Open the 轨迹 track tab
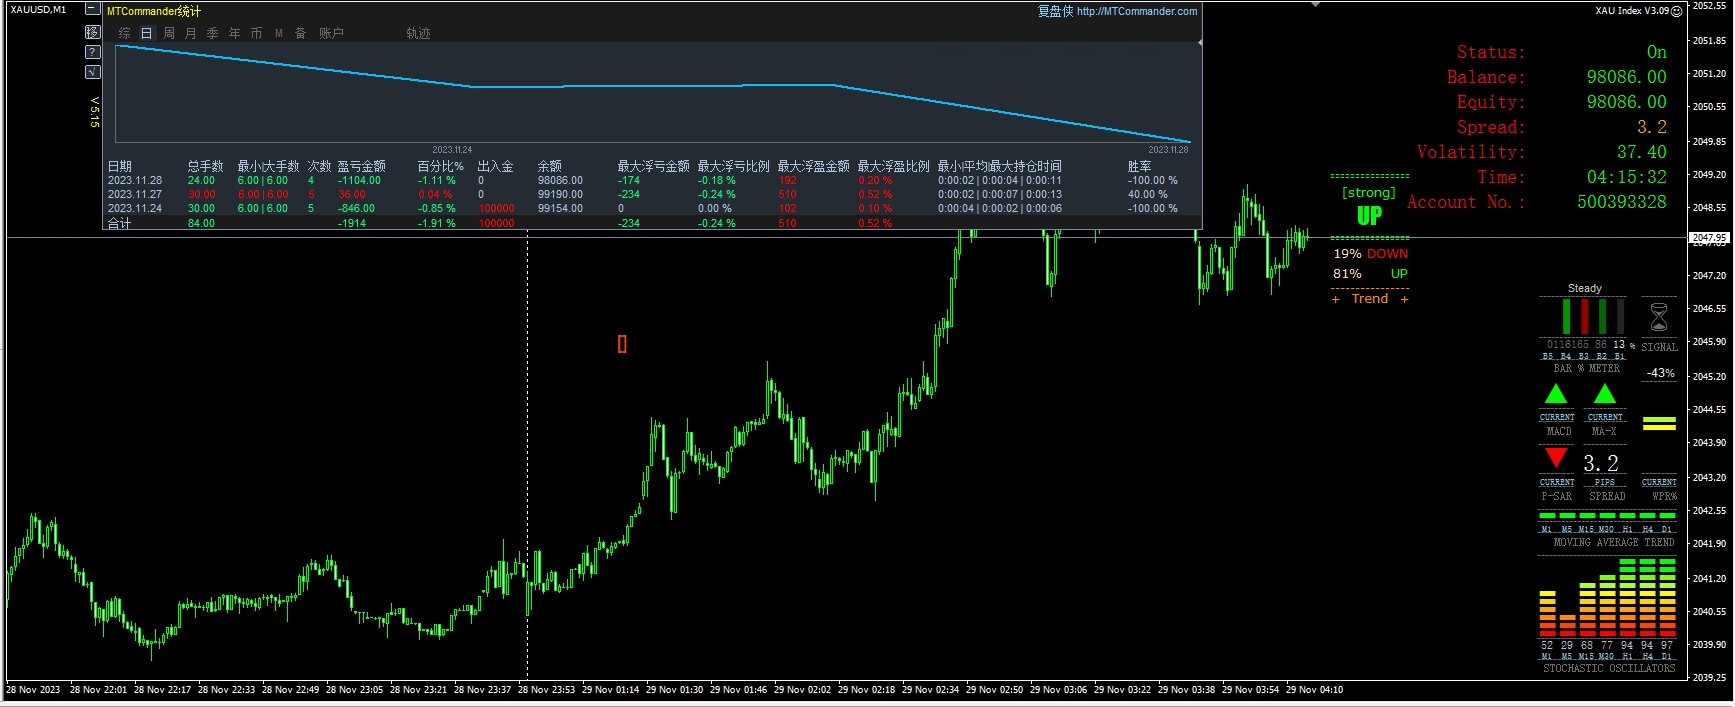Screen dimensions: 1735x707 click(x=418, y=33)
